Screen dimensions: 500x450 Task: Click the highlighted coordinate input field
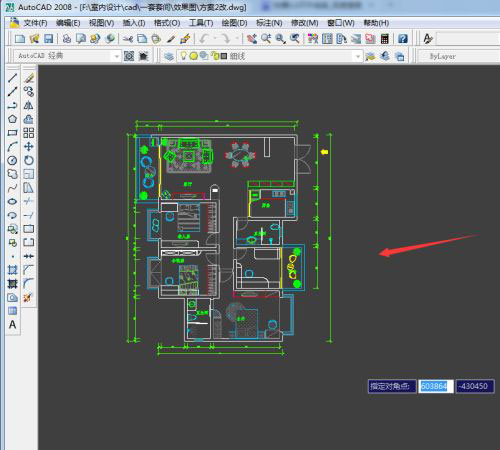pos(436,386)
